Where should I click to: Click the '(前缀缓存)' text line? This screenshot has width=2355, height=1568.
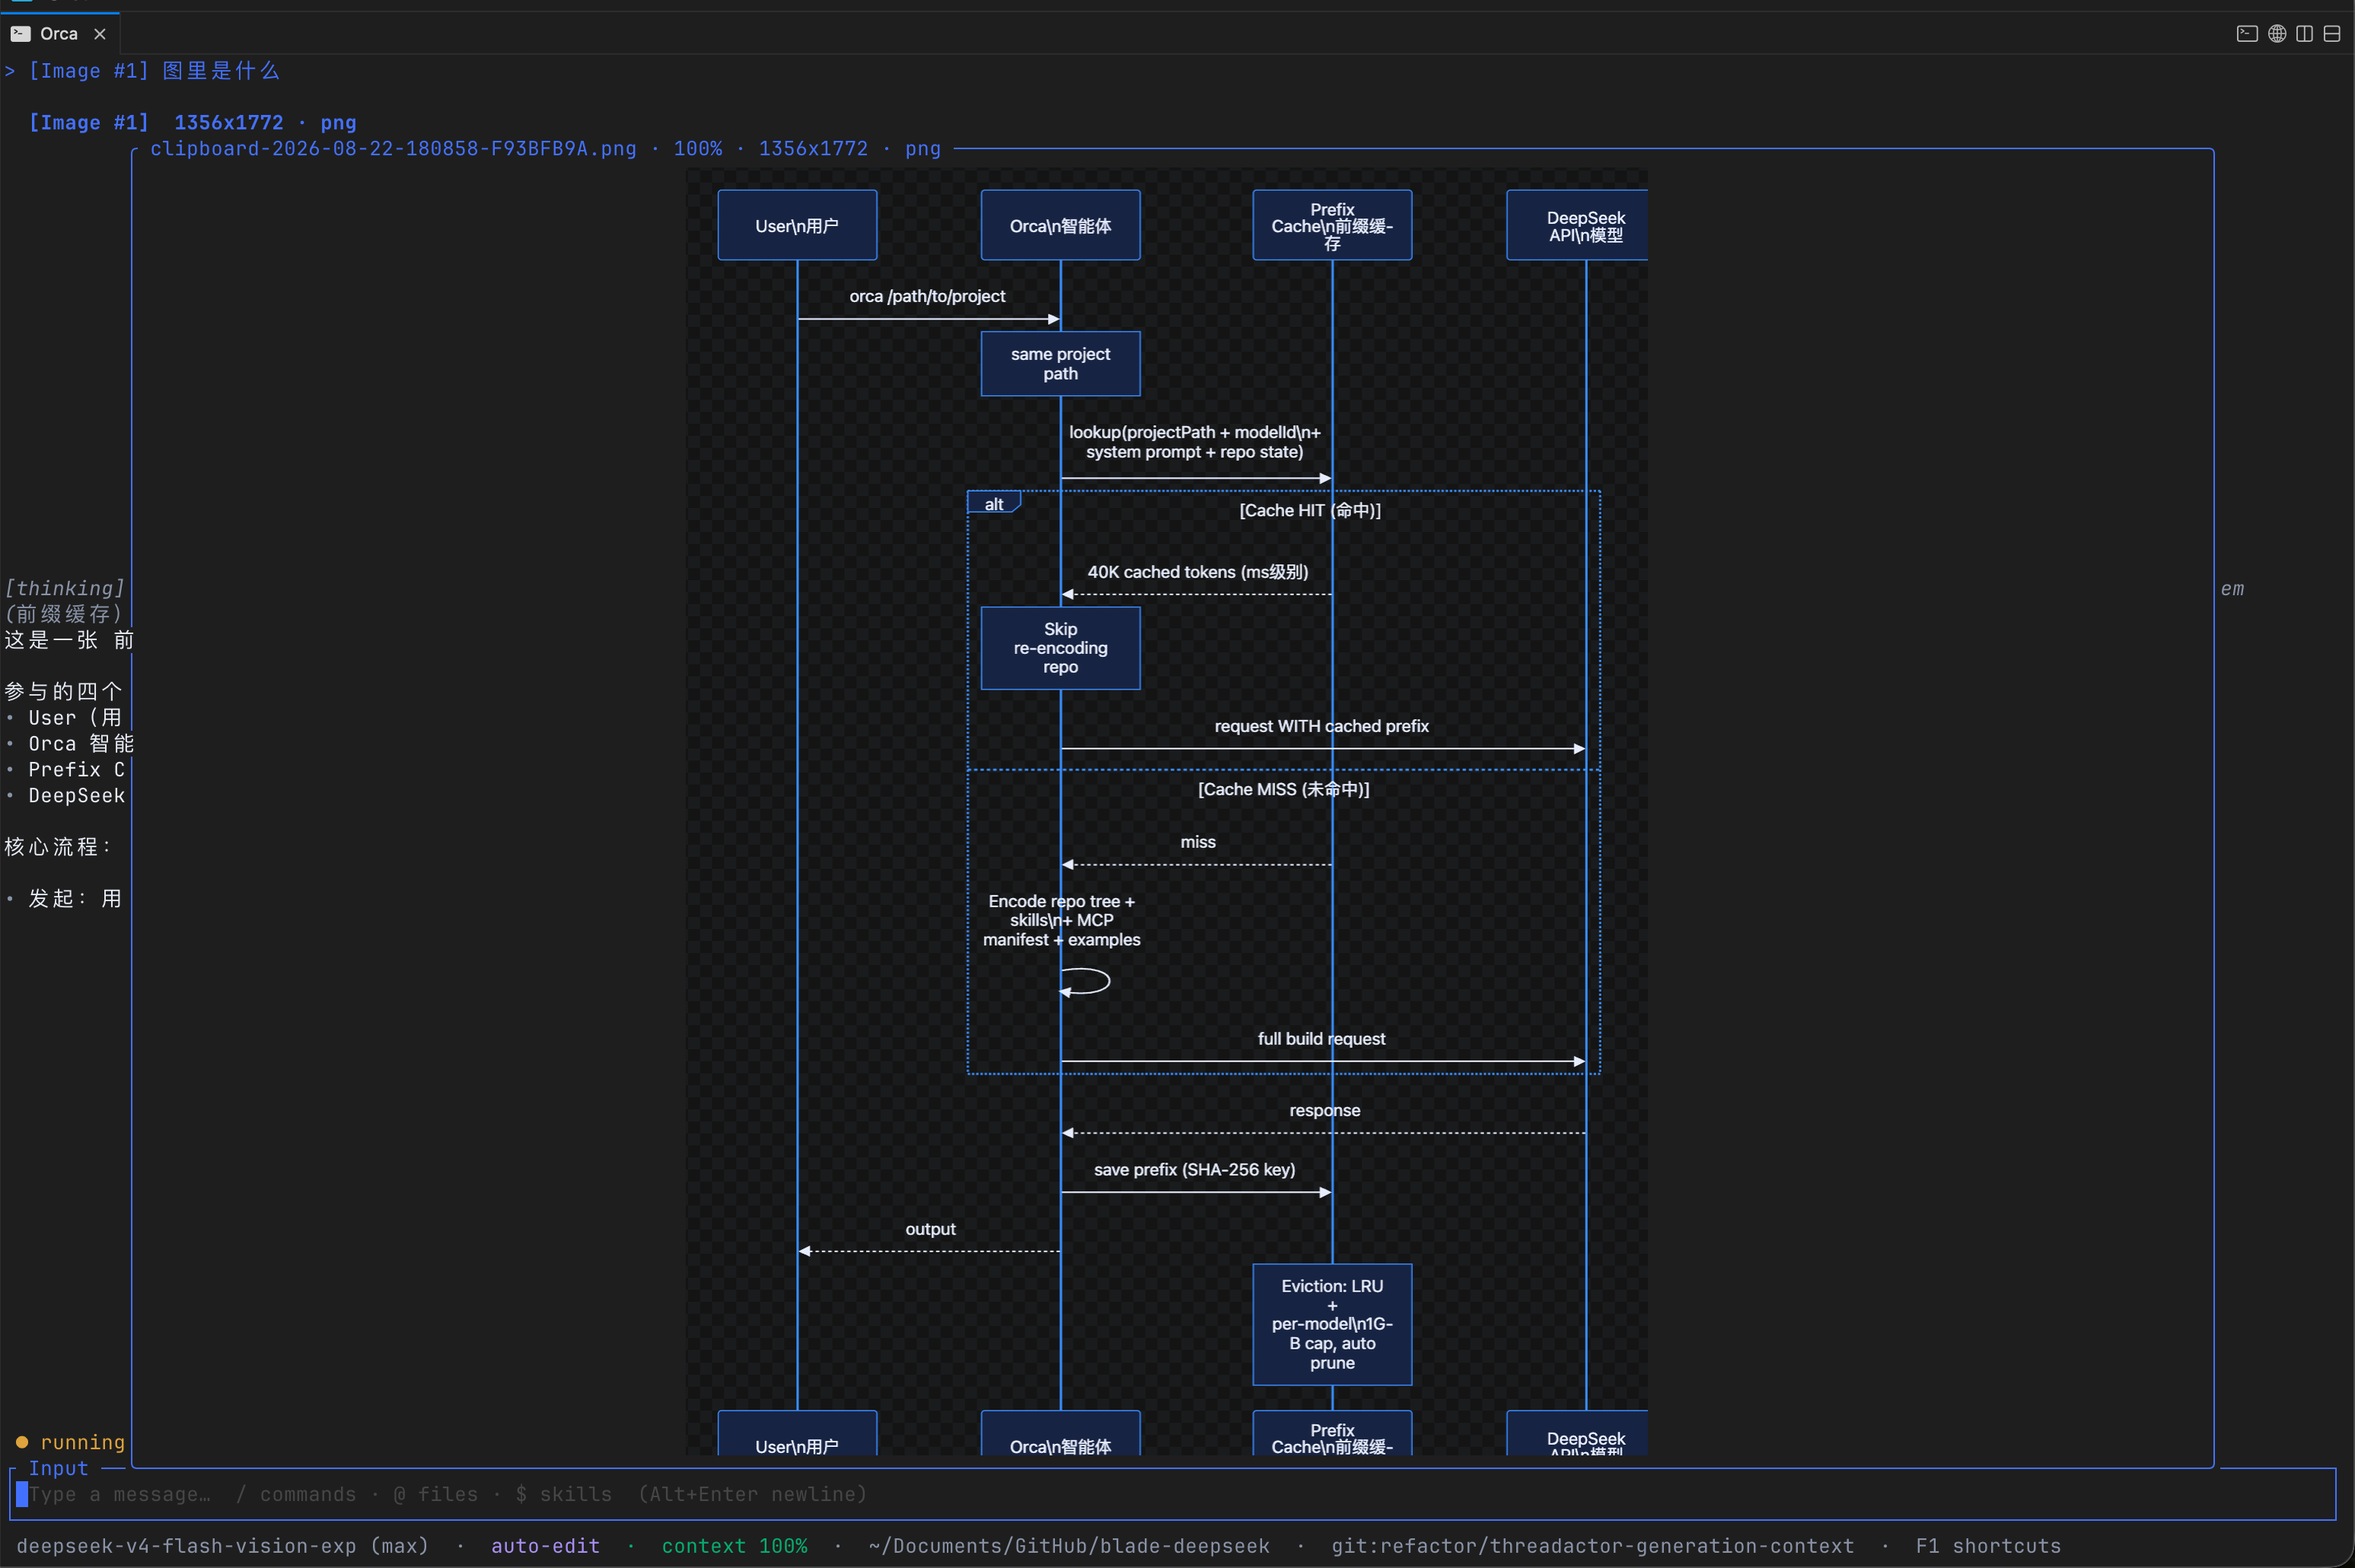point(65,614)
